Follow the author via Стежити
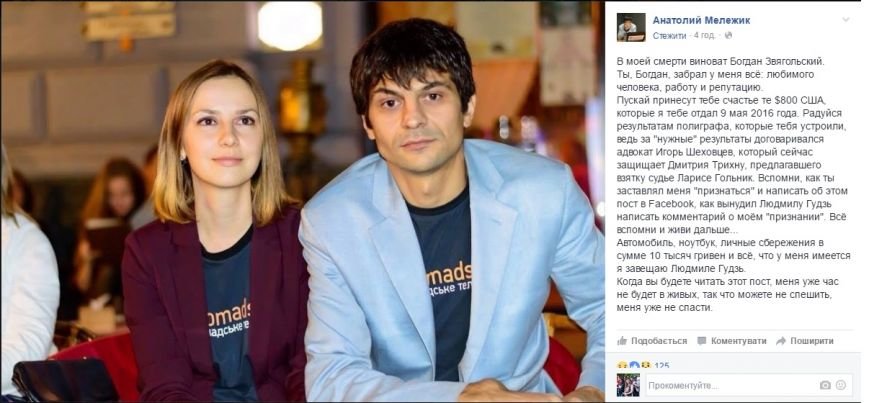 point(669,35)
